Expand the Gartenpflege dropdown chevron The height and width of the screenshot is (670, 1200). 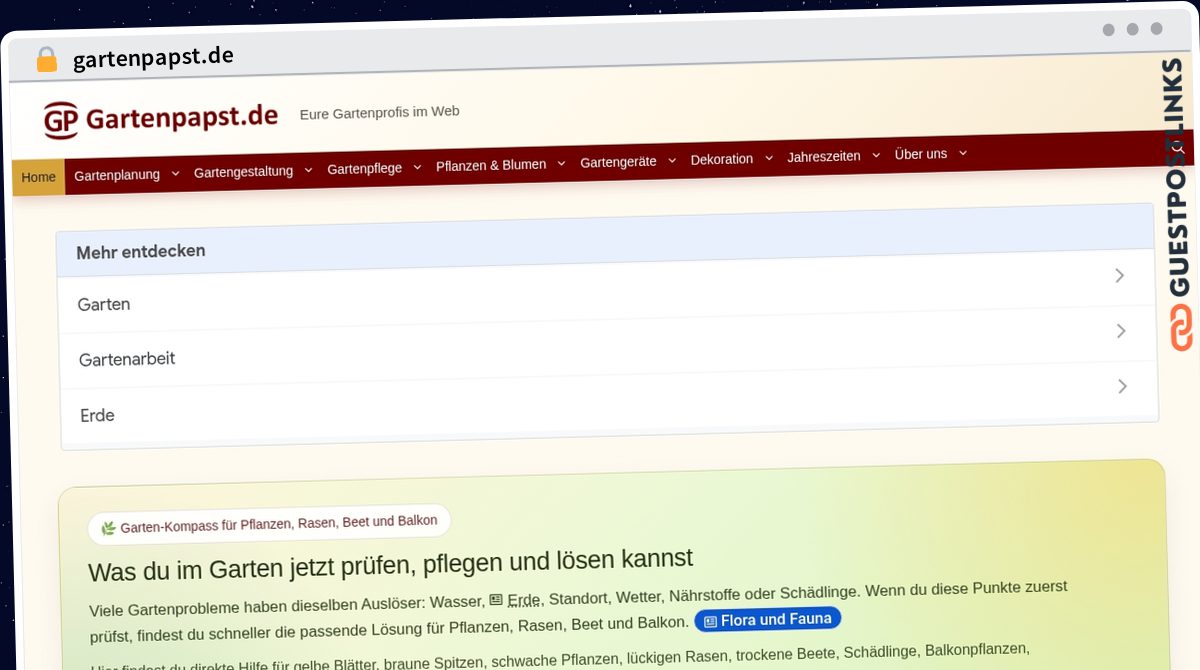(x=417, y=167)
